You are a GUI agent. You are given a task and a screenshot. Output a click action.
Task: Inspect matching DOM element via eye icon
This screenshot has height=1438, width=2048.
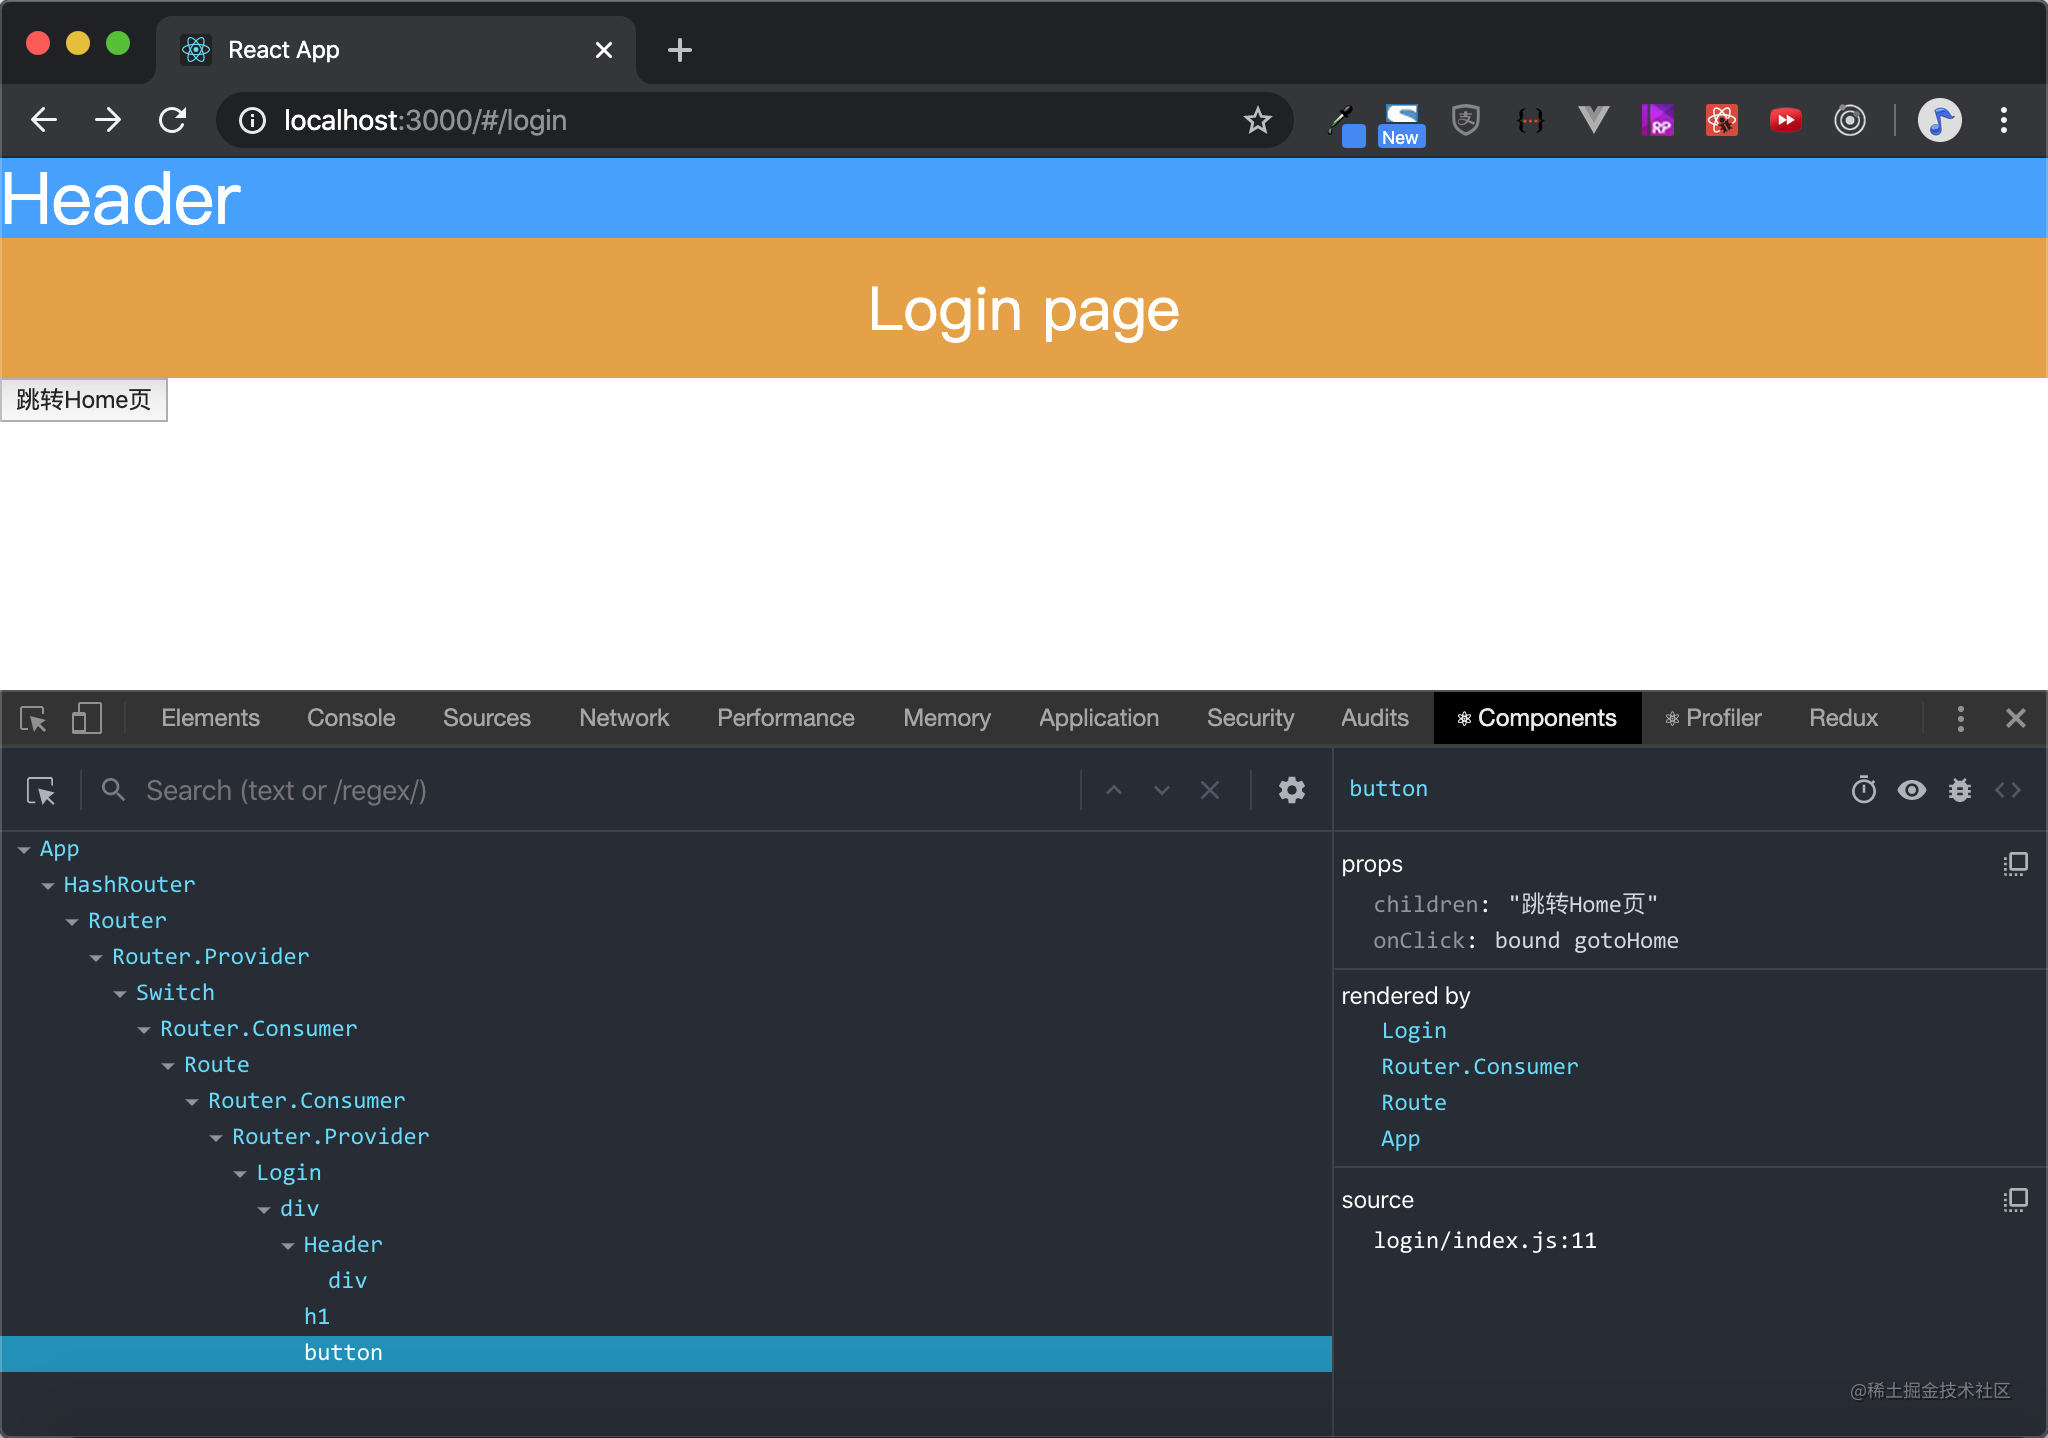click(x=1912, y=790)
